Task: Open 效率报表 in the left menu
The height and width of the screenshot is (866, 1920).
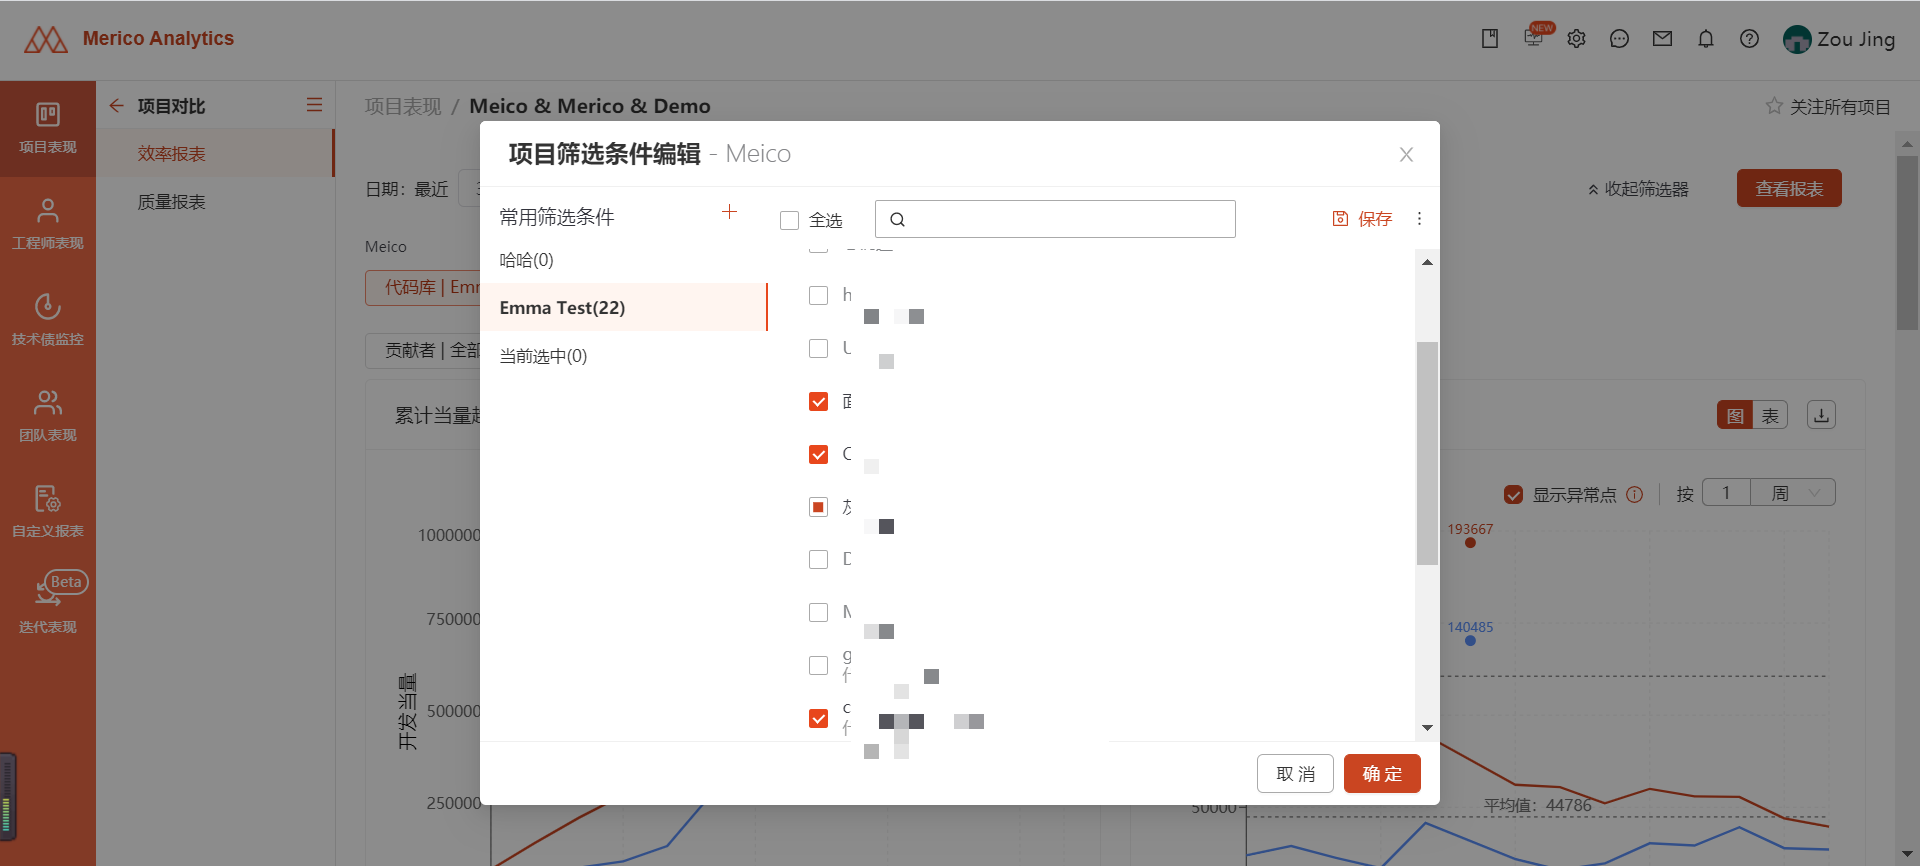Action: pyautogui.click(x=215, y=154)
